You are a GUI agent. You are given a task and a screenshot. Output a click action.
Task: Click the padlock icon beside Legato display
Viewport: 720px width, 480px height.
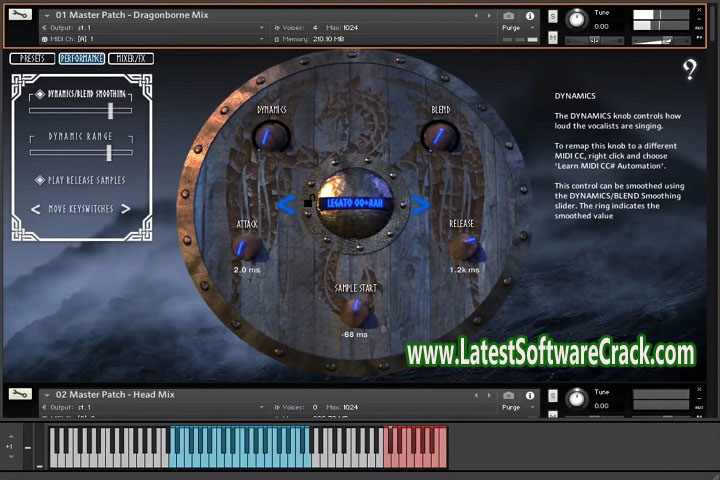pyautogui.click(x=309, y=203)
